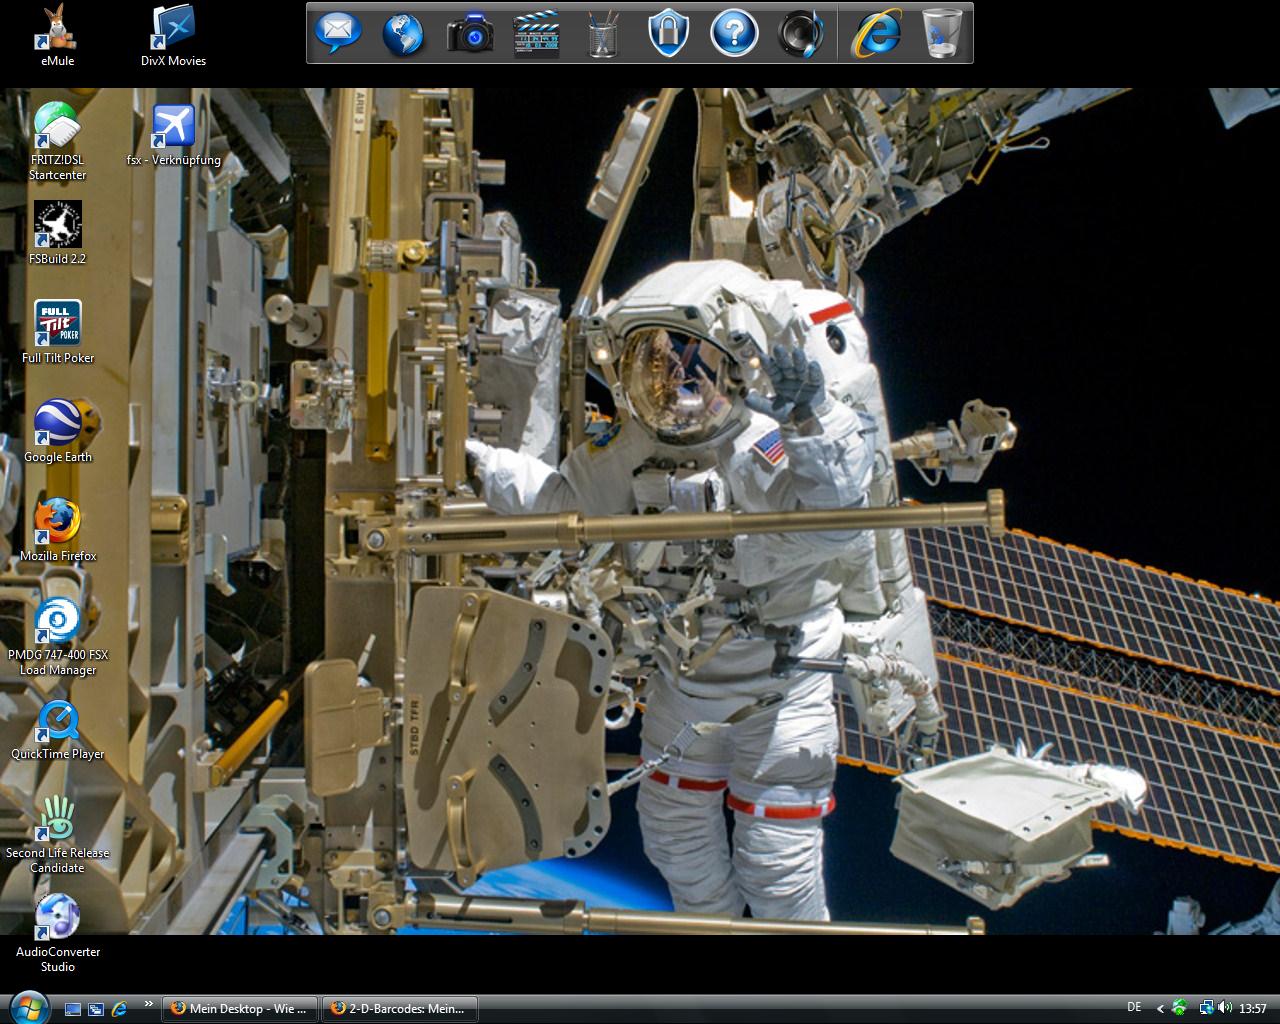Switch to '2-D-Barcodes: Mein...' taskbar window

pos(399,1008)
